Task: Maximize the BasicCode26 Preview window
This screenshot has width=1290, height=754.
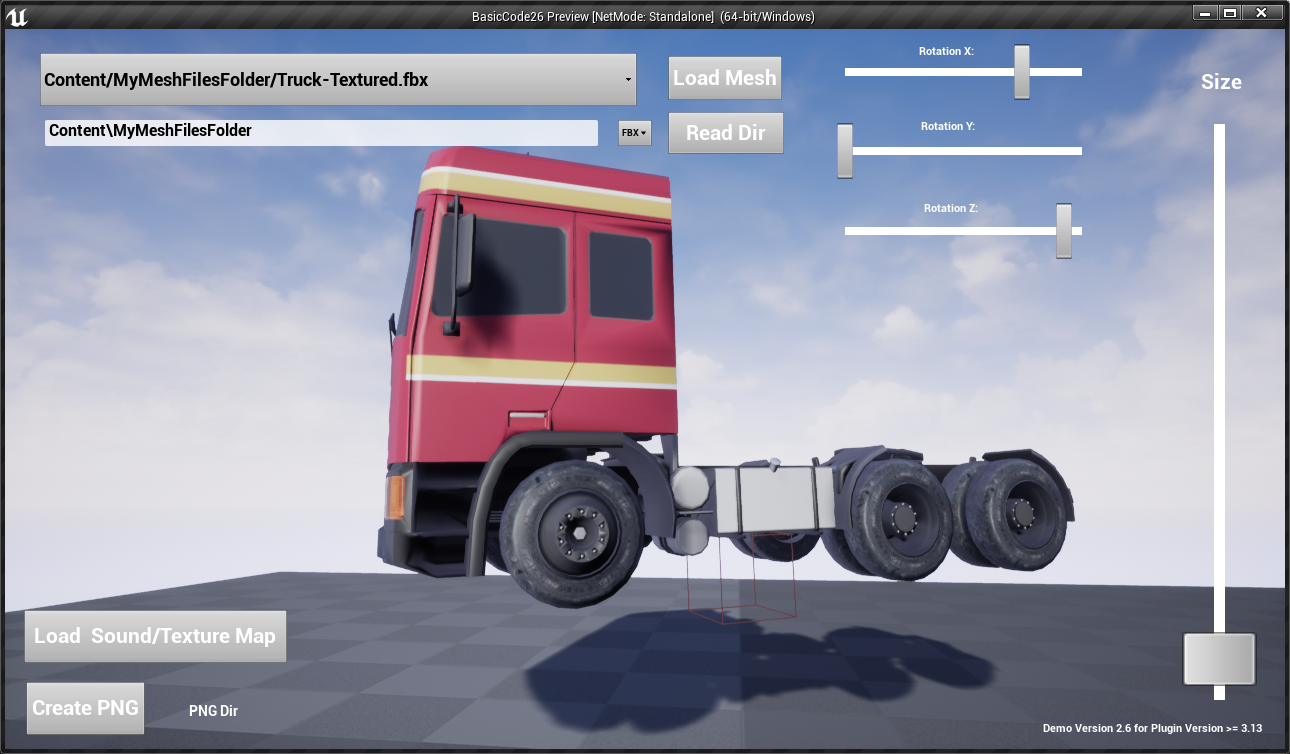Action: click(1230, 13)
